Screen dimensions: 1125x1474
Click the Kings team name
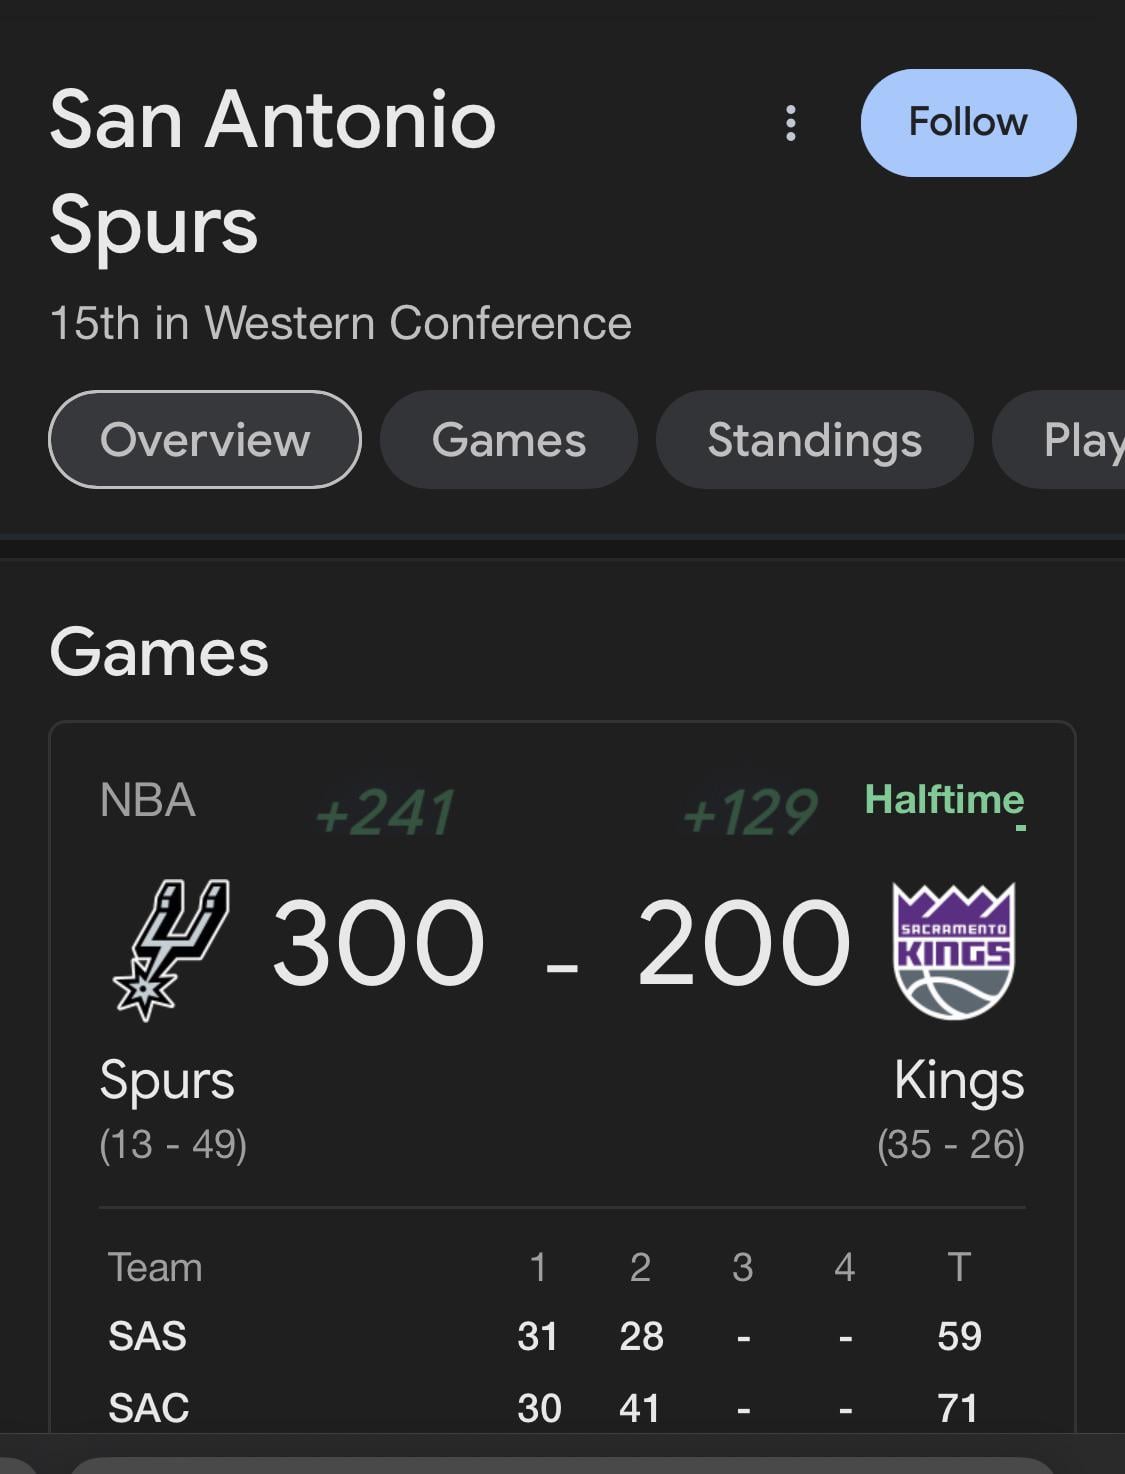click(959, 1080)
